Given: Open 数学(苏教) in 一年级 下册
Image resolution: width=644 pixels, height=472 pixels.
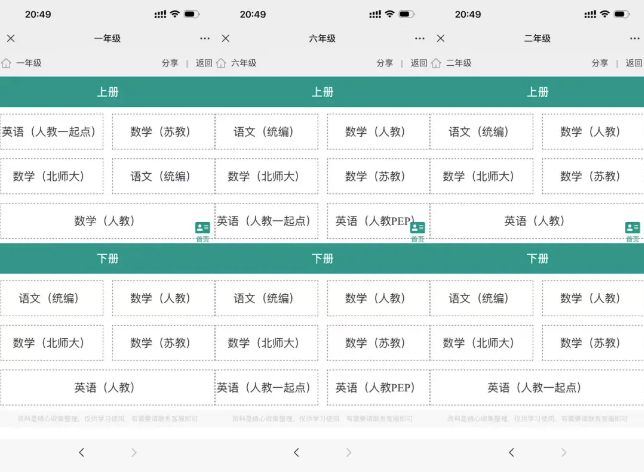Looking at the screenshot, I should click(x=163, y=343).
